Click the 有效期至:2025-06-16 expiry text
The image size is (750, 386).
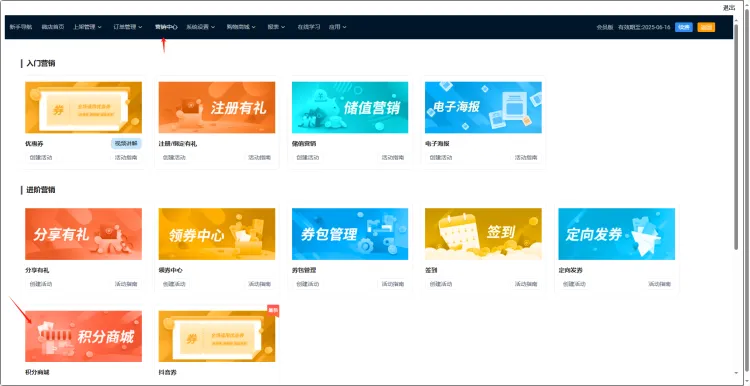point(644,27)
